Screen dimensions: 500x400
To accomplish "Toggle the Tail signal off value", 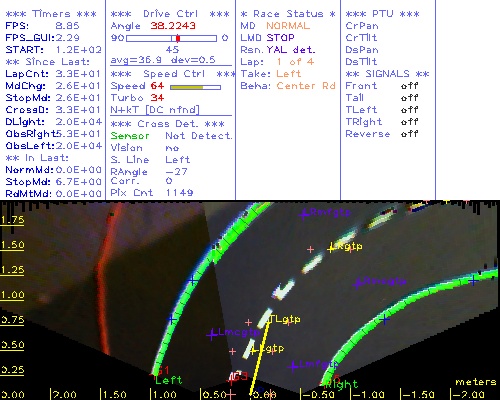I will coord(410,98).
